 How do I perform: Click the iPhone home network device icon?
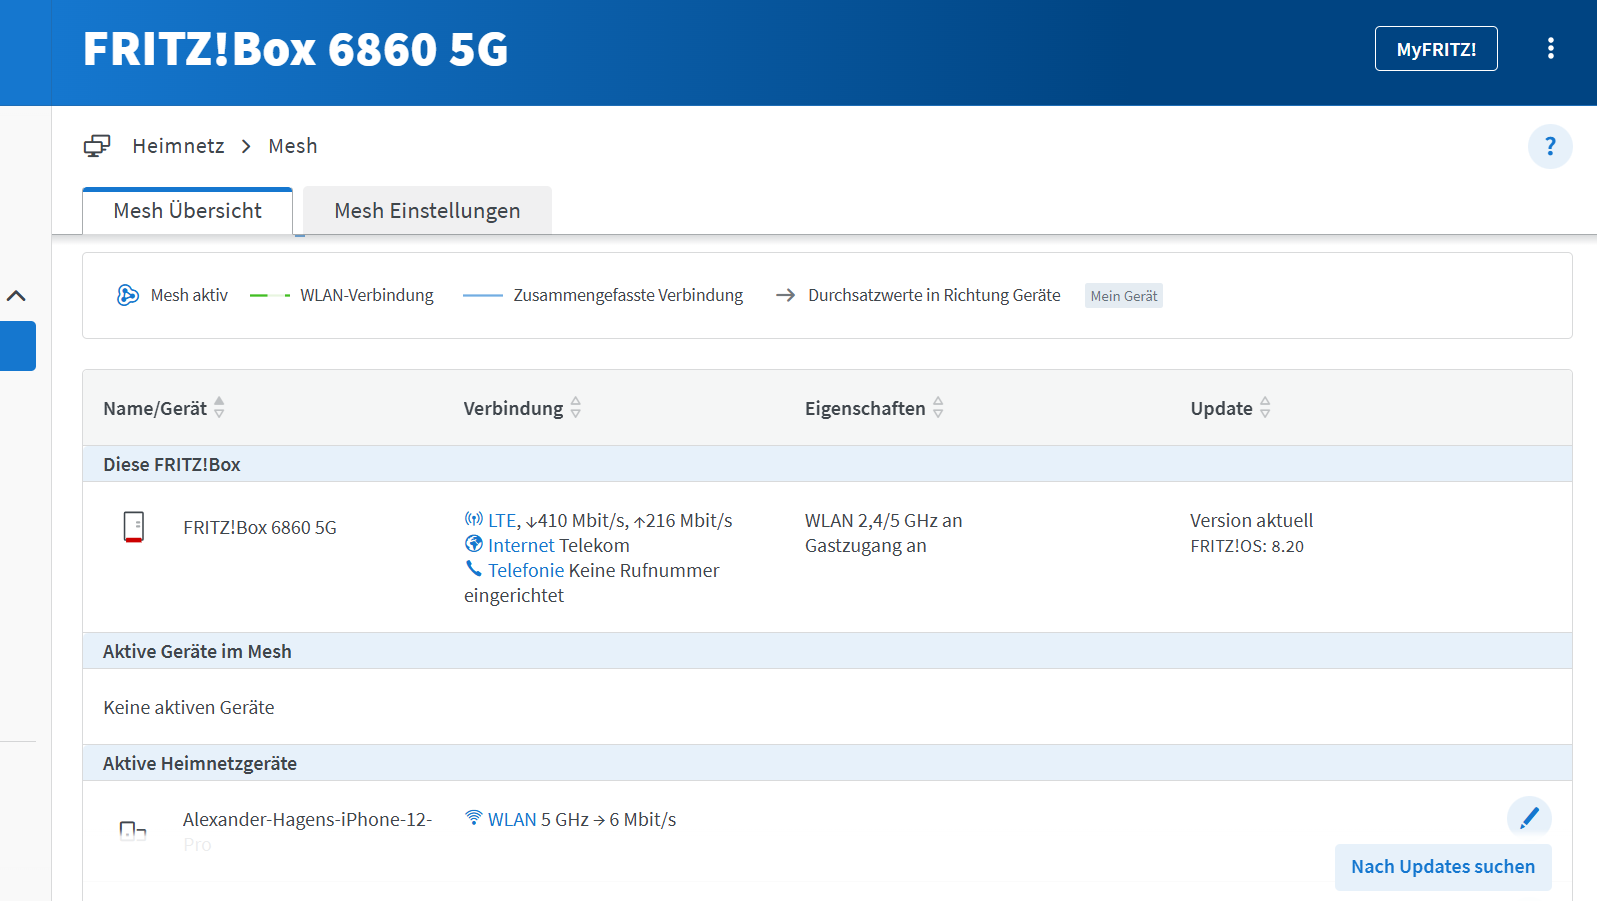pos(133,830)
